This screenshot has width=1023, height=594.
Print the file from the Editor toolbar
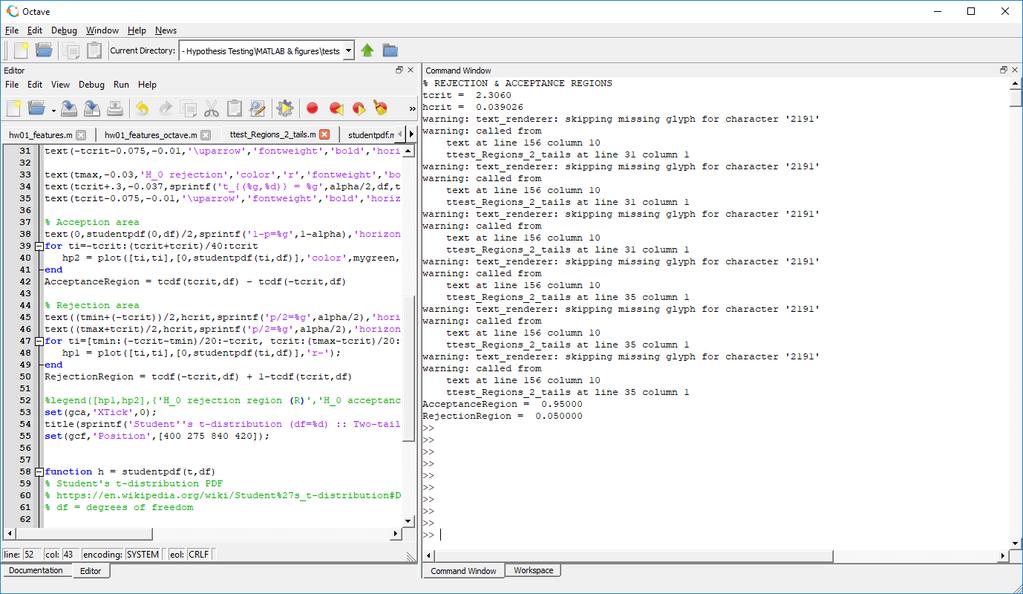pyautogui.click(x=115, y=108)
